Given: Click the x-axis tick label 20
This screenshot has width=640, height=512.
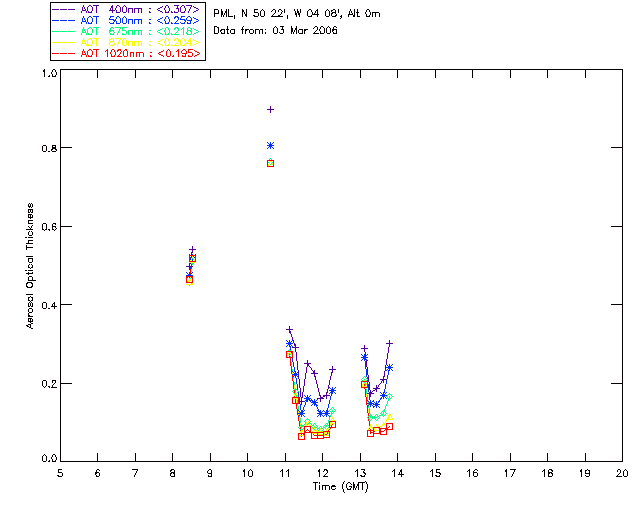Looking at the screenshot, I should point(622,474).
